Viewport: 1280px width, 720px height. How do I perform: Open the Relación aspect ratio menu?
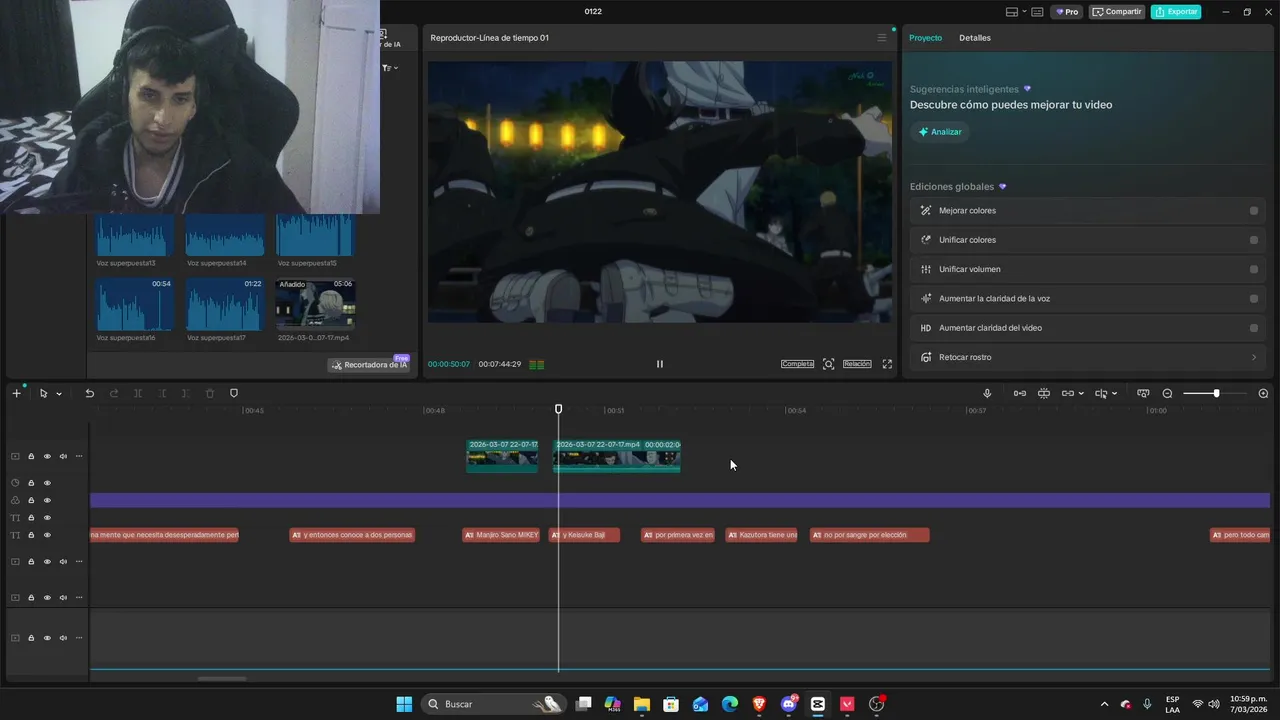[x=857, y=364]
